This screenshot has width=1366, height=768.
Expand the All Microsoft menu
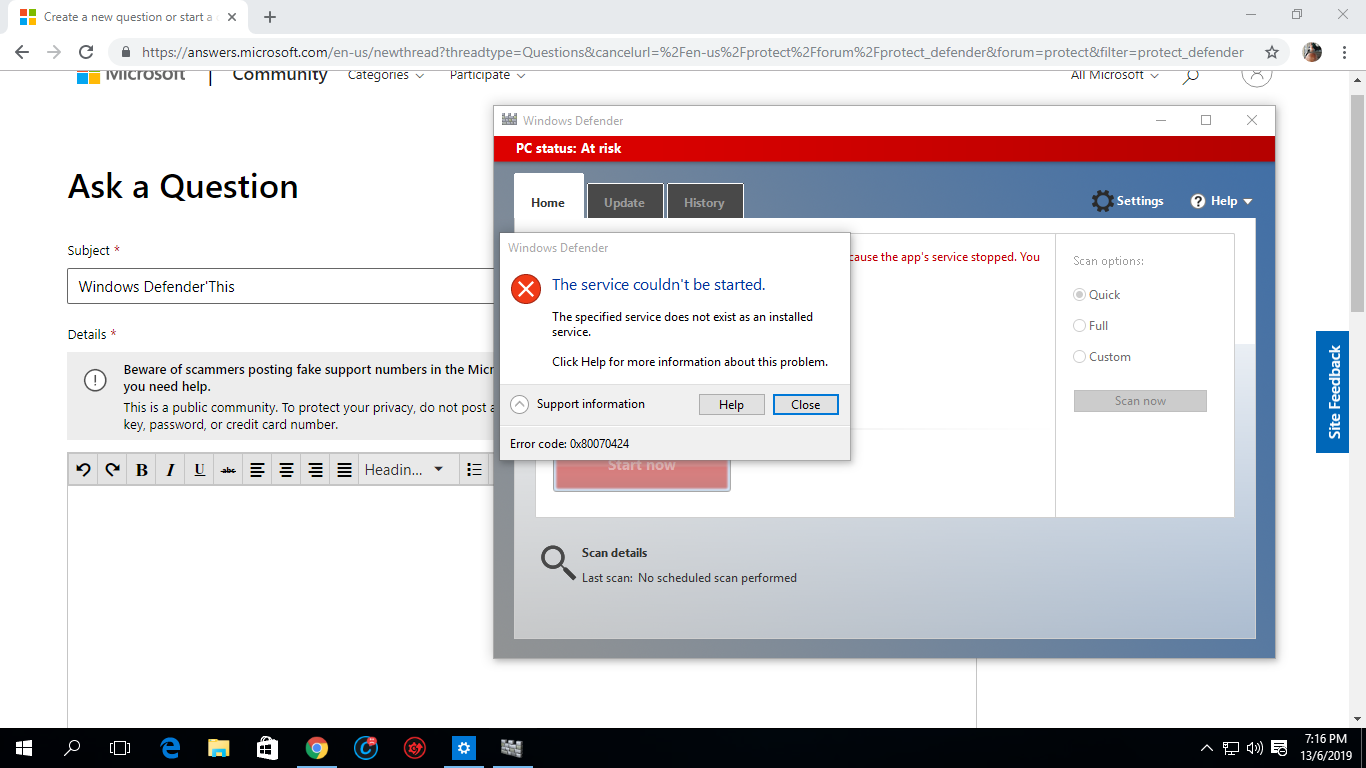coord(1115,75)
